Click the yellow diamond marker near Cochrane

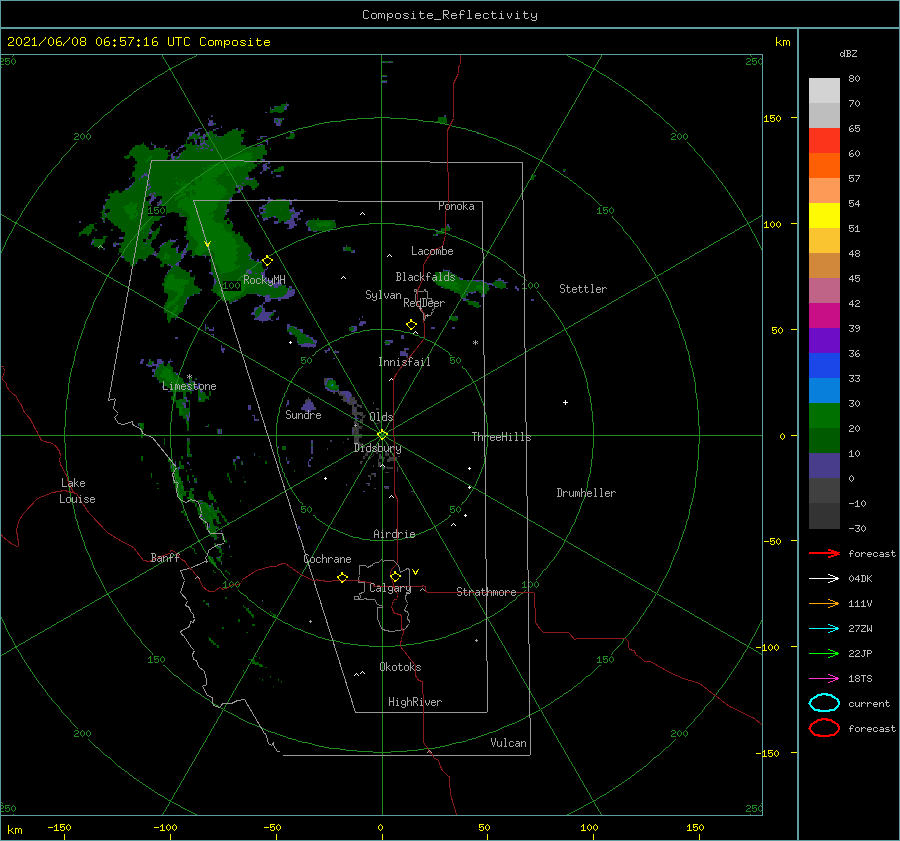(x=342, y=577)
